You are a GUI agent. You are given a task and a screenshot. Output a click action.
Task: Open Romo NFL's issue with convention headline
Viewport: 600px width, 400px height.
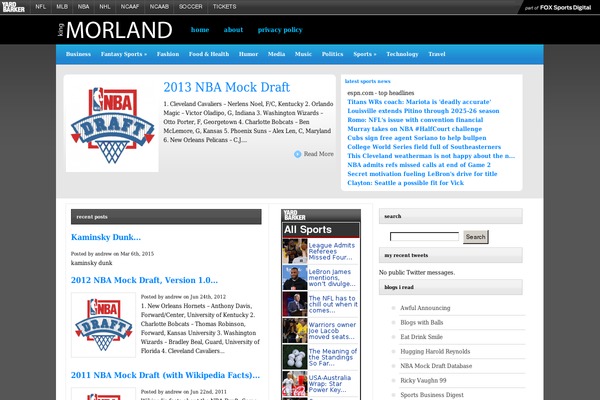(415, 120)
